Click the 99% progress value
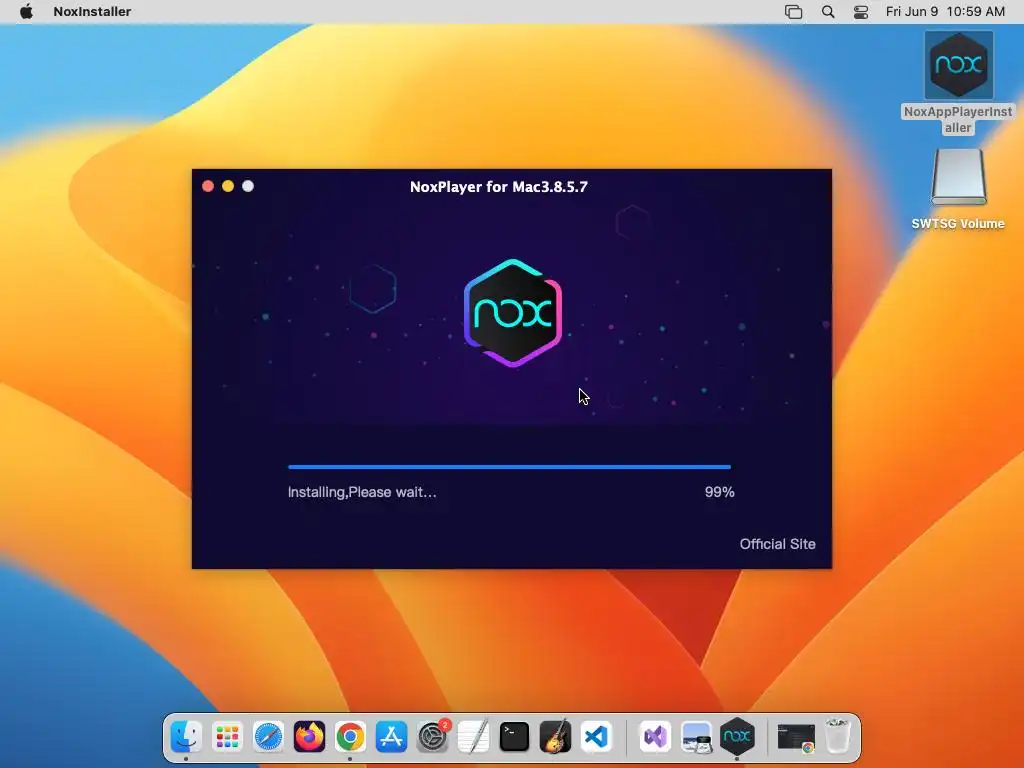Viewport: 1024px width, 768px height. click(x=719, y=492)
